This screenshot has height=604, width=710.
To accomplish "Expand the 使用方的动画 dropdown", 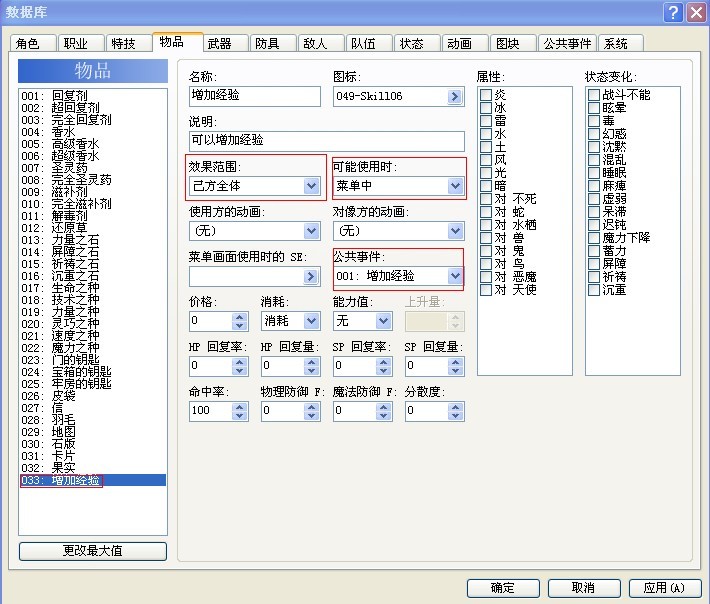I will pos(255,231).
